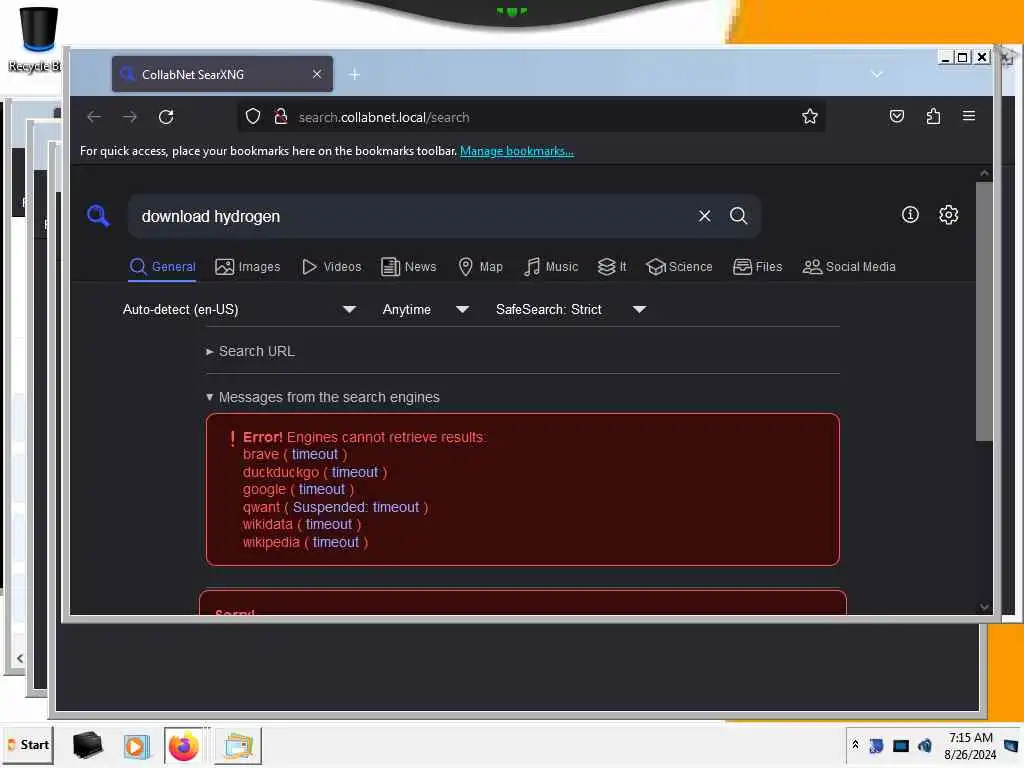Go forward using browser forward arrow
The width and height of the screenshot is (1024, 768).
click(x=130, y=117)
